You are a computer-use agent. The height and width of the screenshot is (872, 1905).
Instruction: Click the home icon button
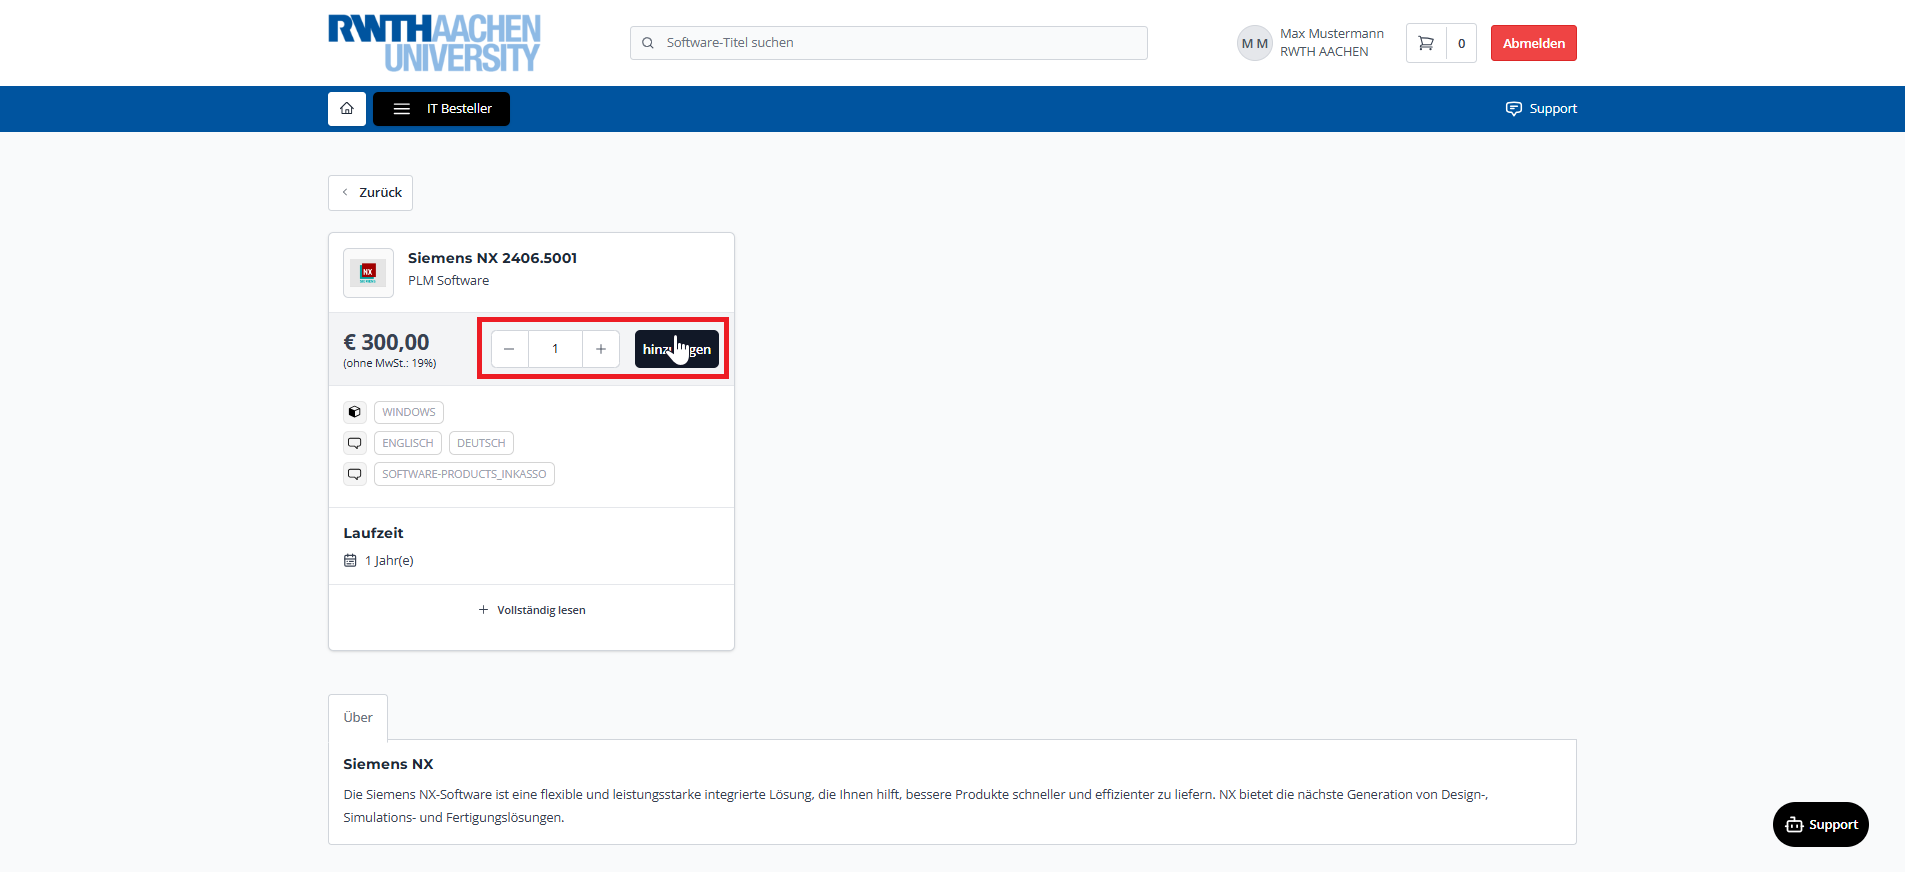pyautogui.click(x=346, y=109)
